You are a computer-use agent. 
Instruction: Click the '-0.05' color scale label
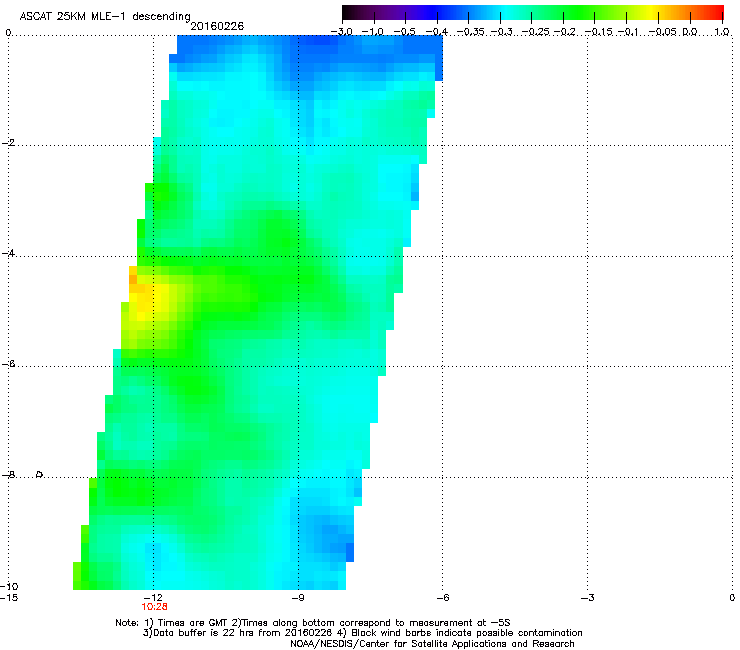click(x=662, y=32)
